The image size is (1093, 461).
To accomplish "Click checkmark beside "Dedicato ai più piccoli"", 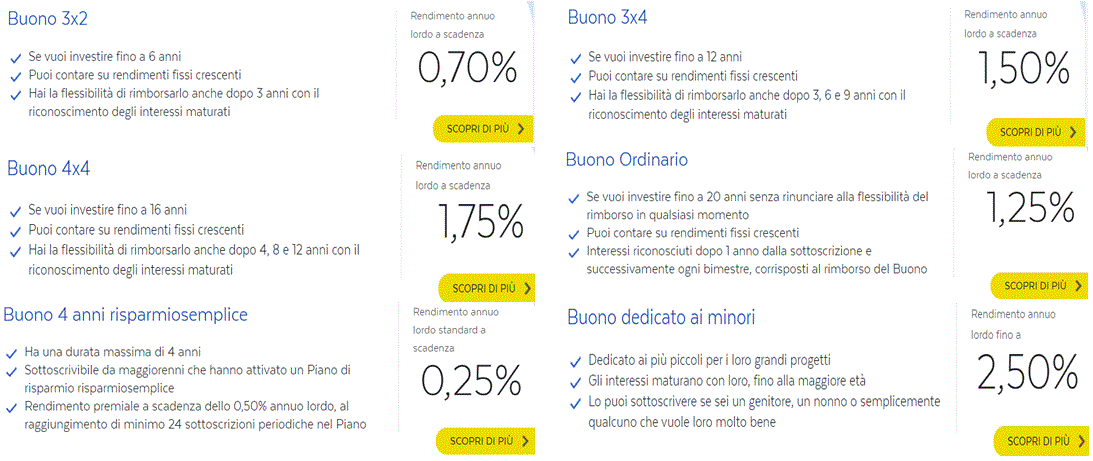I will click(x=575, y=361).
